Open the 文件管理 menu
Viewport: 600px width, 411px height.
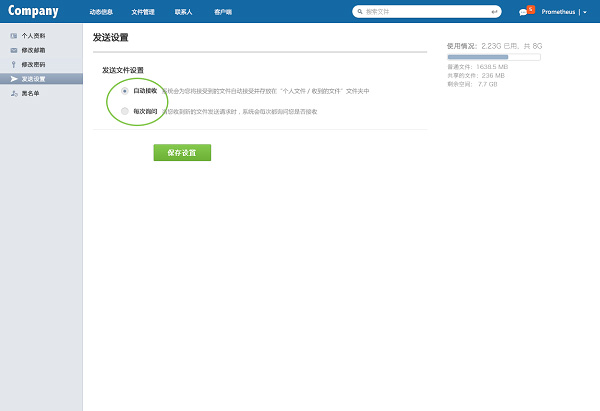[x=144, y=12]
